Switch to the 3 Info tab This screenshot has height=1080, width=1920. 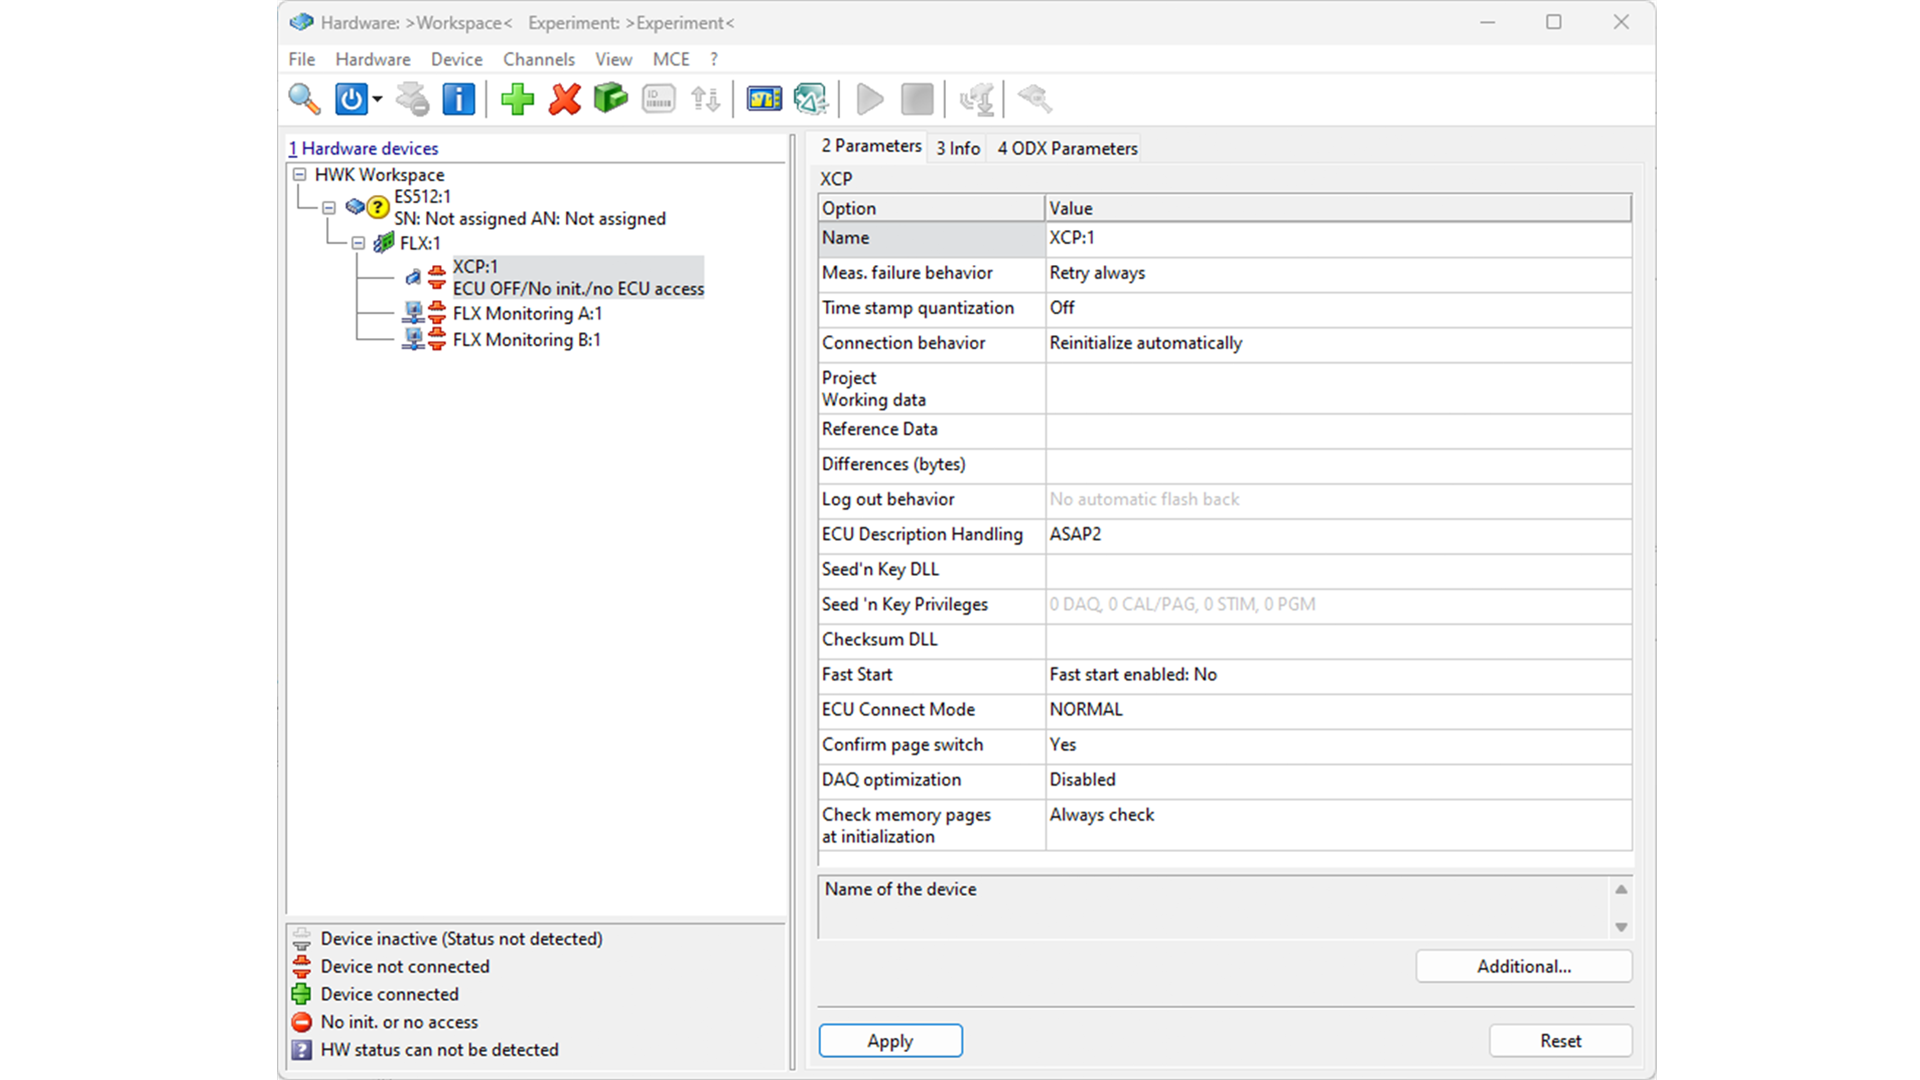coord(958,148)
